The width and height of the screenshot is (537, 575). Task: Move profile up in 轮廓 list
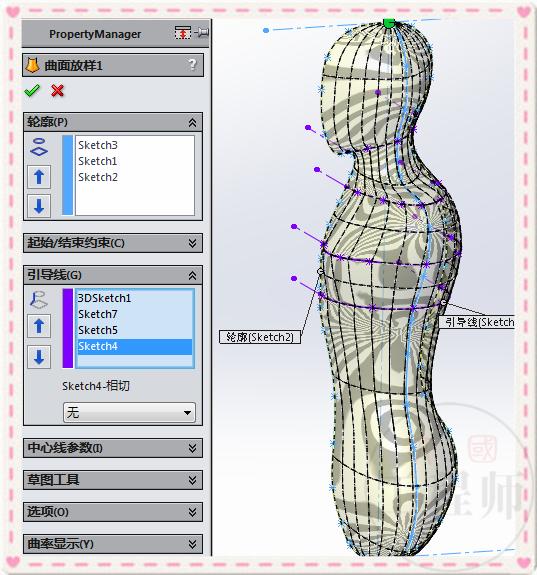coord(39,177)
